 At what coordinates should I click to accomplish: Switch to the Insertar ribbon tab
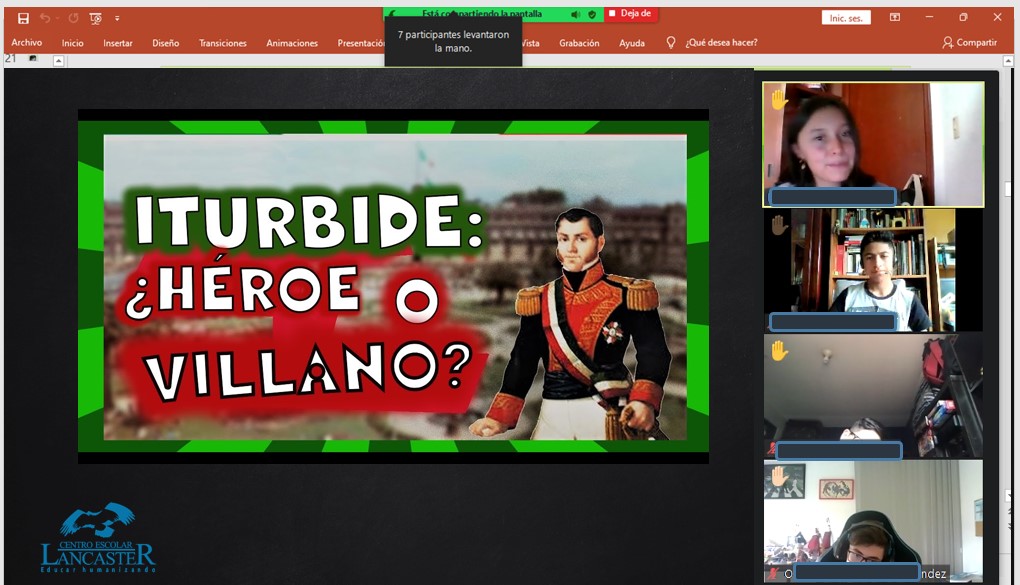[118, 43]
